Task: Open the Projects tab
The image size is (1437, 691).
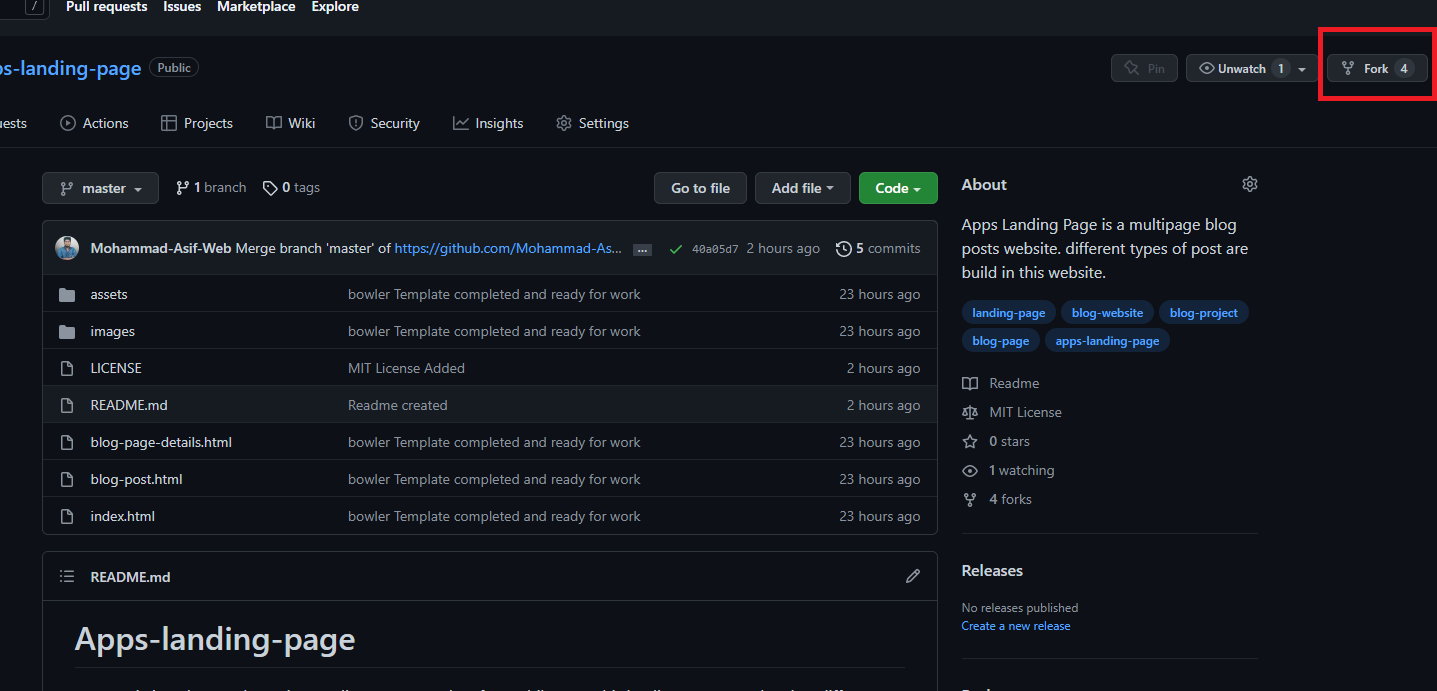Action: click(x=197, y=123)
